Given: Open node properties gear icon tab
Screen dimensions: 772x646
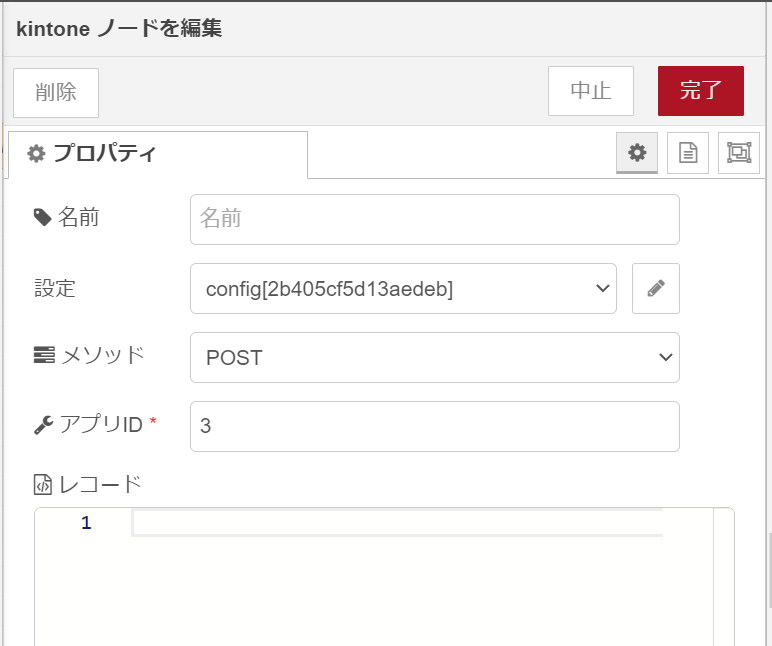Looking at the screenshot, I should [637, 153].
